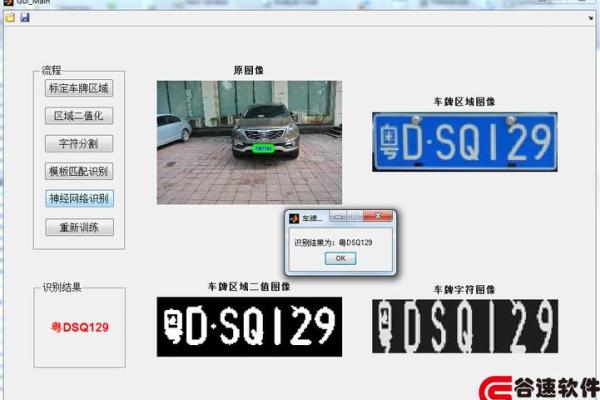This screenshot has height=400, width=600.
Task: Click the 识别结果为：粤DSQ129 dialog message
Action: pyautogui.click(x=333, y=242)
